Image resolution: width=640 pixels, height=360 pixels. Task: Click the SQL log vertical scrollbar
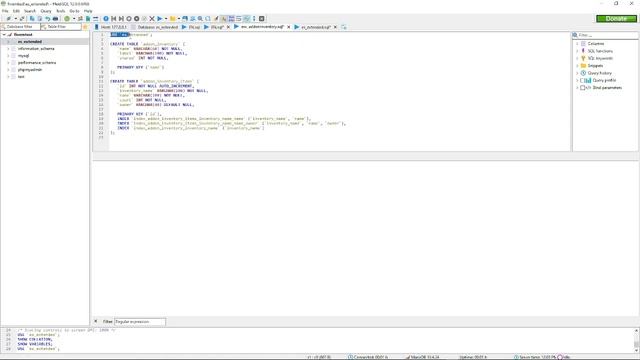636,340
